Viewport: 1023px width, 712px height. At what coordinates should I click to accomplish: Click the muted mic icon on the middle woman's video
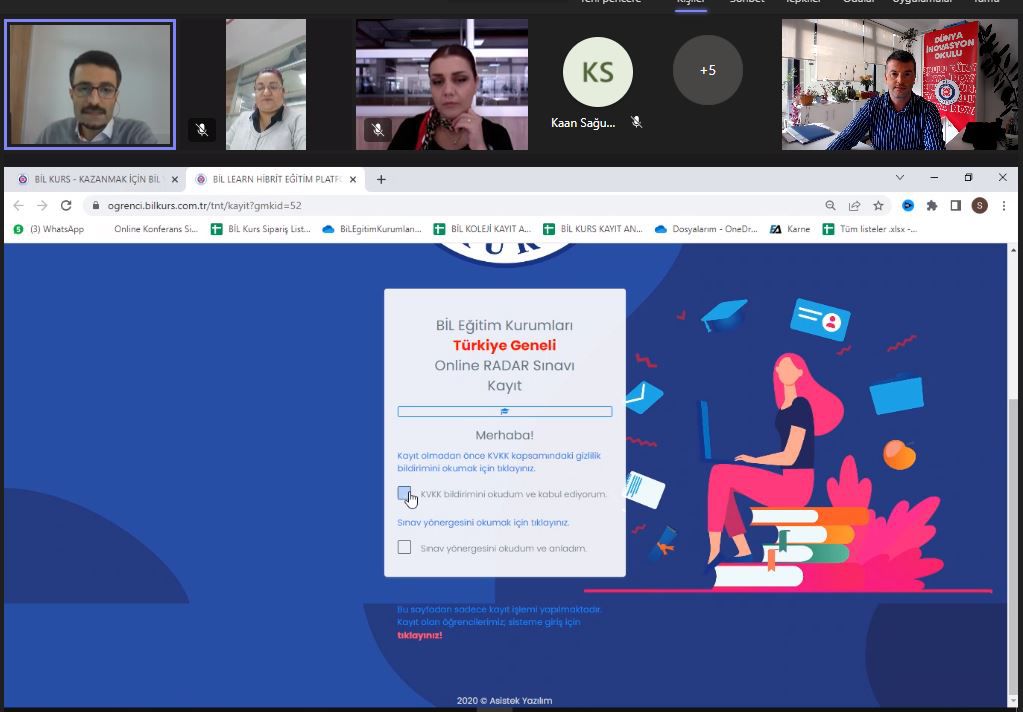(378, 130)
